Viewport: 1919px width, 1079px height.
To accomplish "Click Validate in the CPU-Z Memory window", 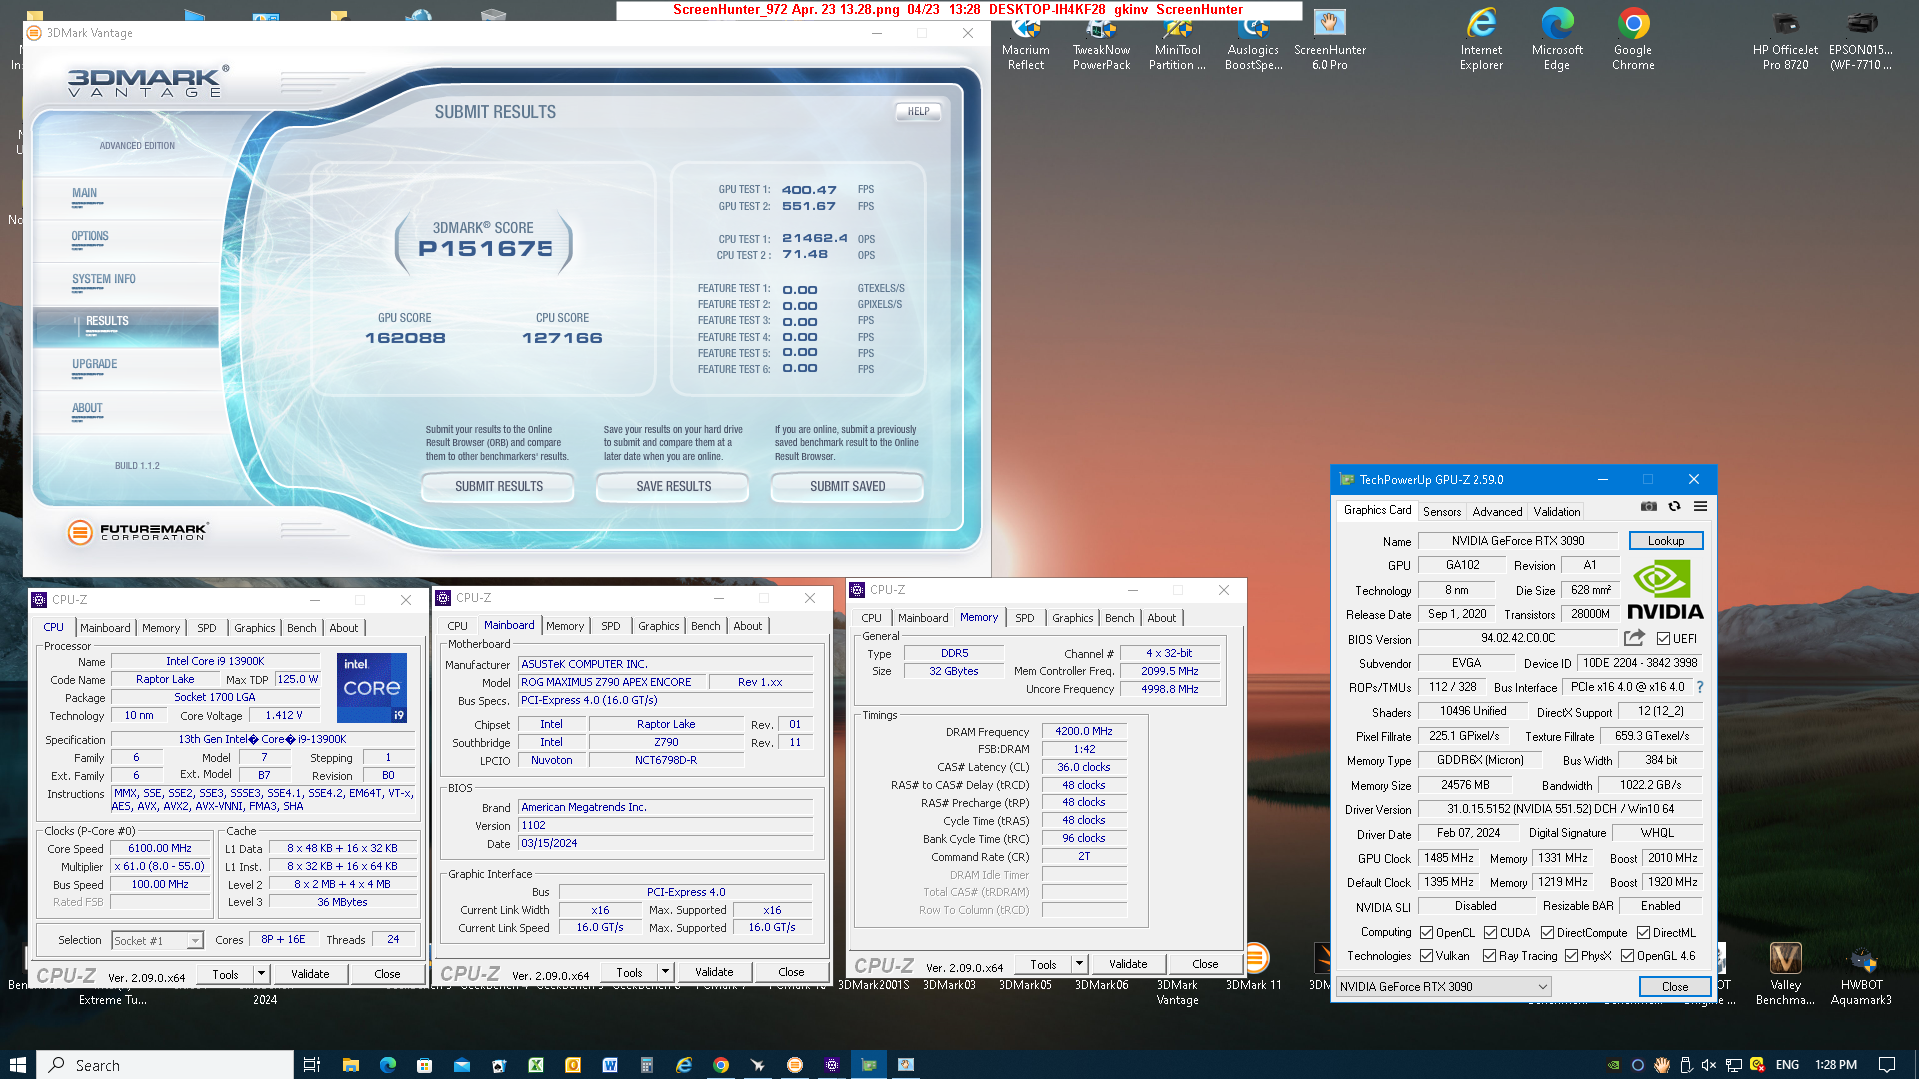I will pos(1128,965).
